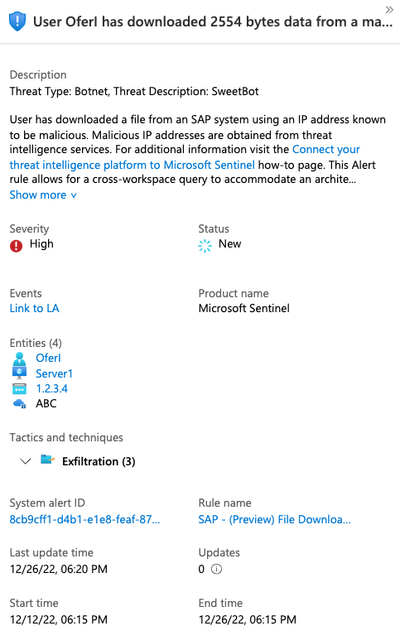
Task: Click the user entity icon beside Oferl
Action: (x=19, y=358)
